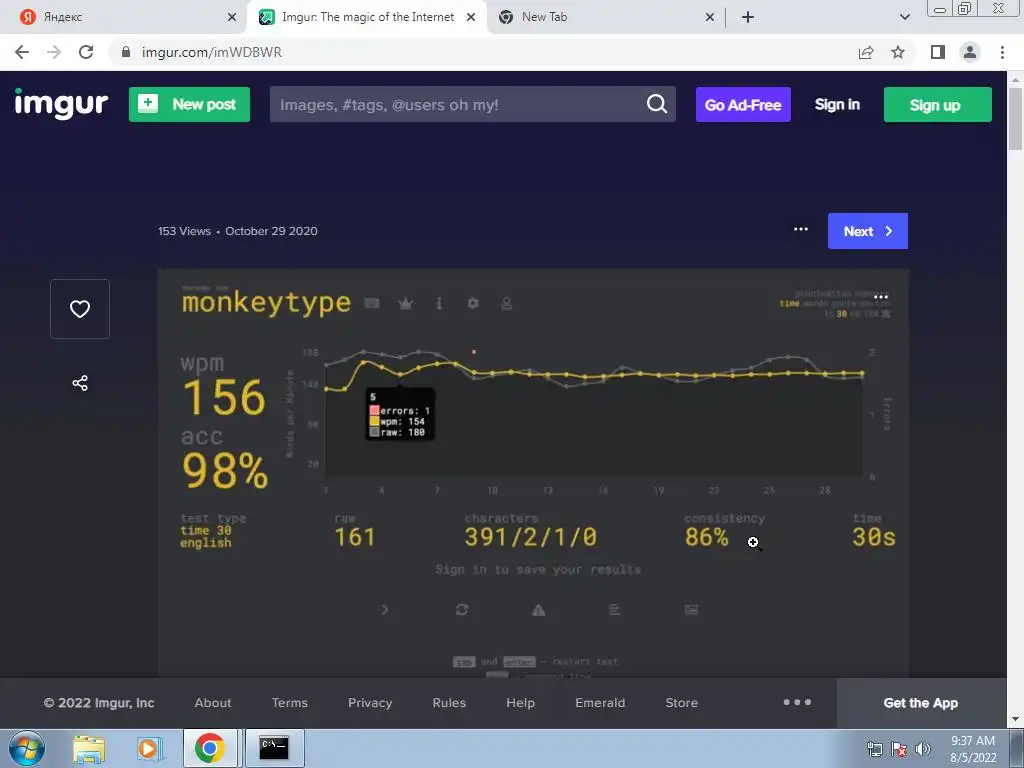This screenshot has height=768, width=1024.
Task: Switch to the Яндекс browser tab
Action: (x=124, y=17)
